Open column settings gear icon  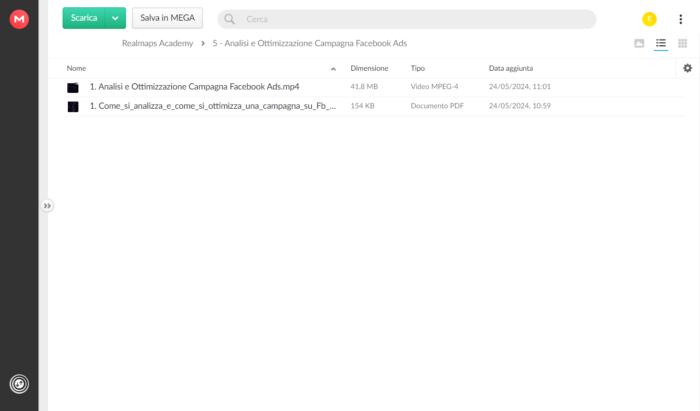pos(688,68)
